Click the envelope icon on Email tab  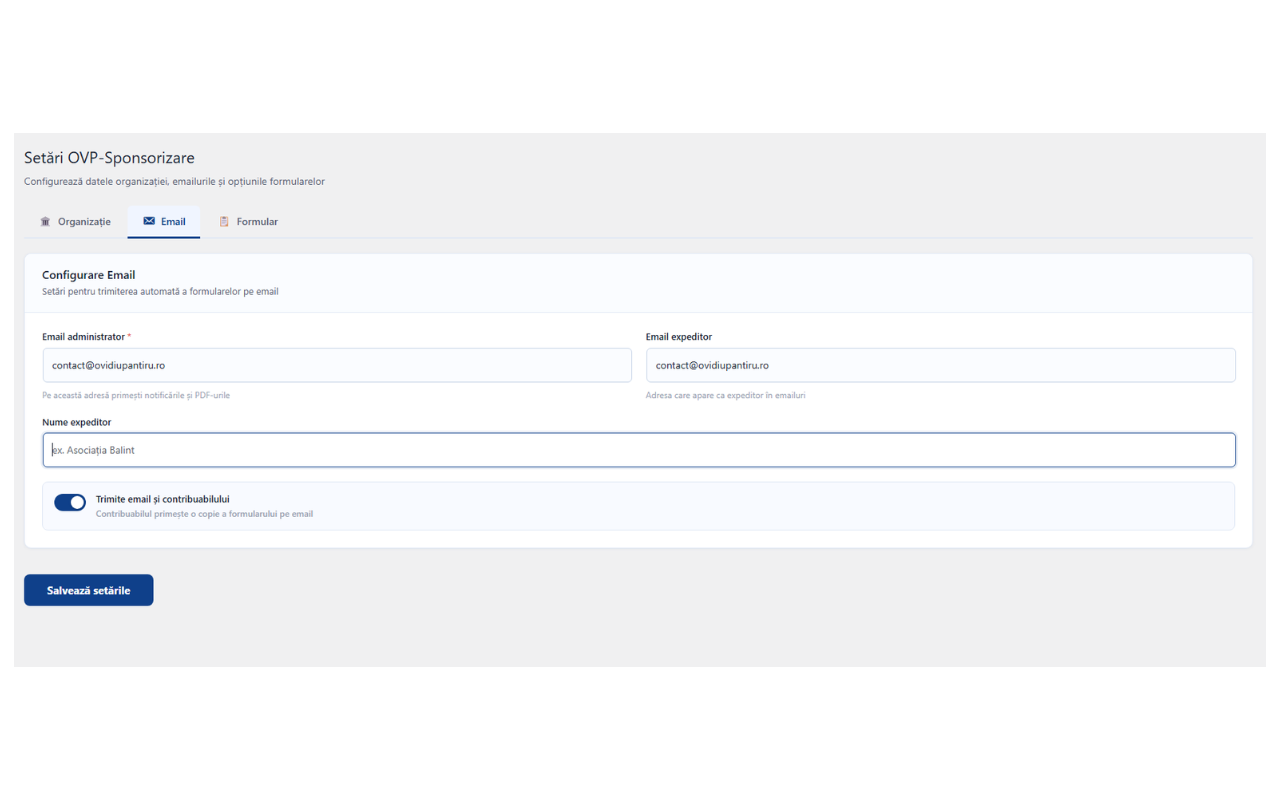coord(149,222)
